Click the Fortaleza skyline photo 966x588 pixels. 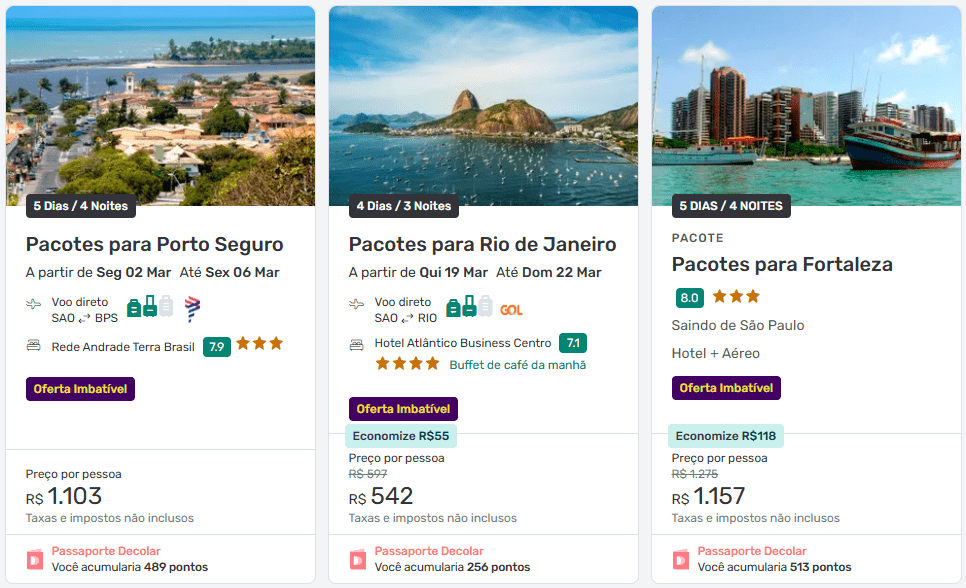click(806, 105)
